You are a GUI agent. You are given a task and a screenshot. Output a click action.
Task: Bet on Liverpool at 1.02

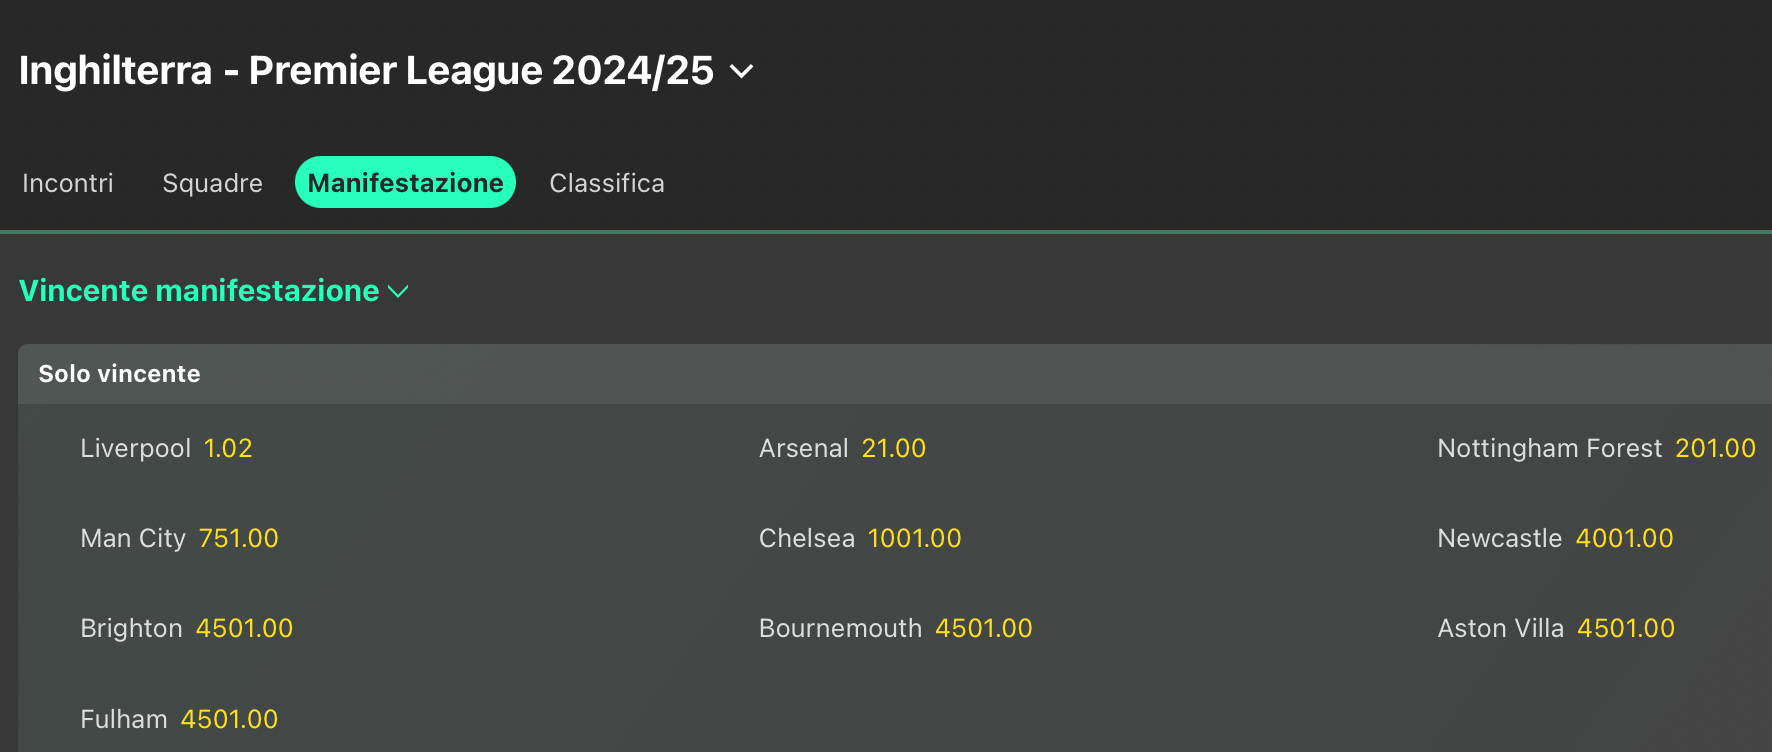228,448
